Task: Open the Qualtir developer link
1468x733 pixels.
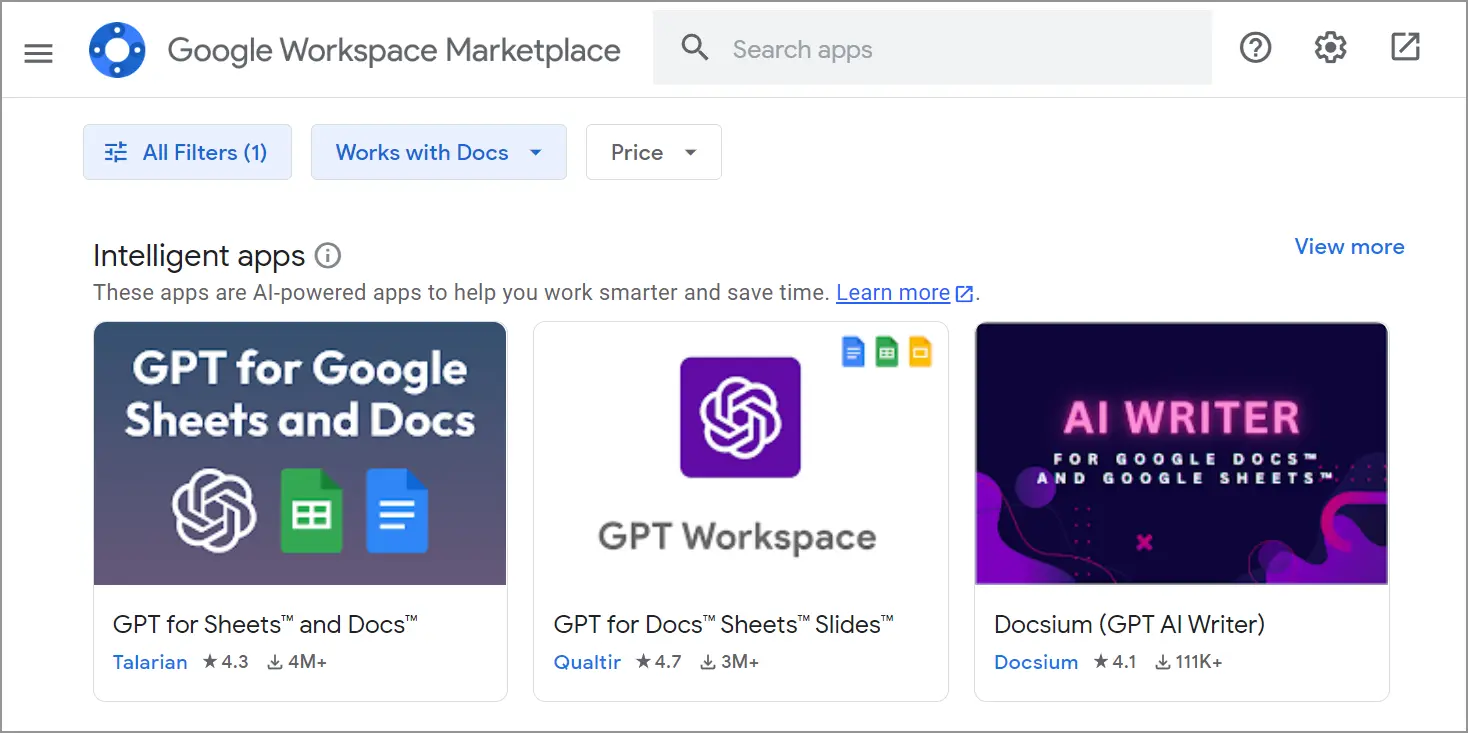Action: point(587,662)
